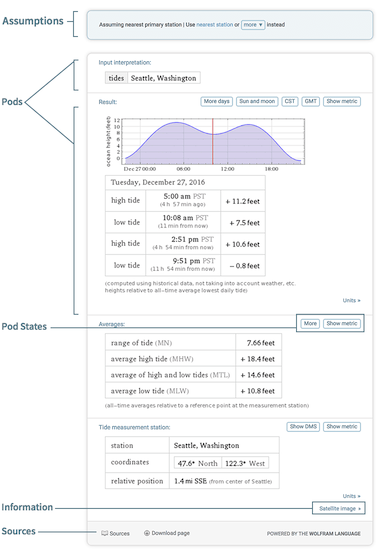Click the 'Result:' pod title
Screen dimensions: 381x557
tap(108, 102)
